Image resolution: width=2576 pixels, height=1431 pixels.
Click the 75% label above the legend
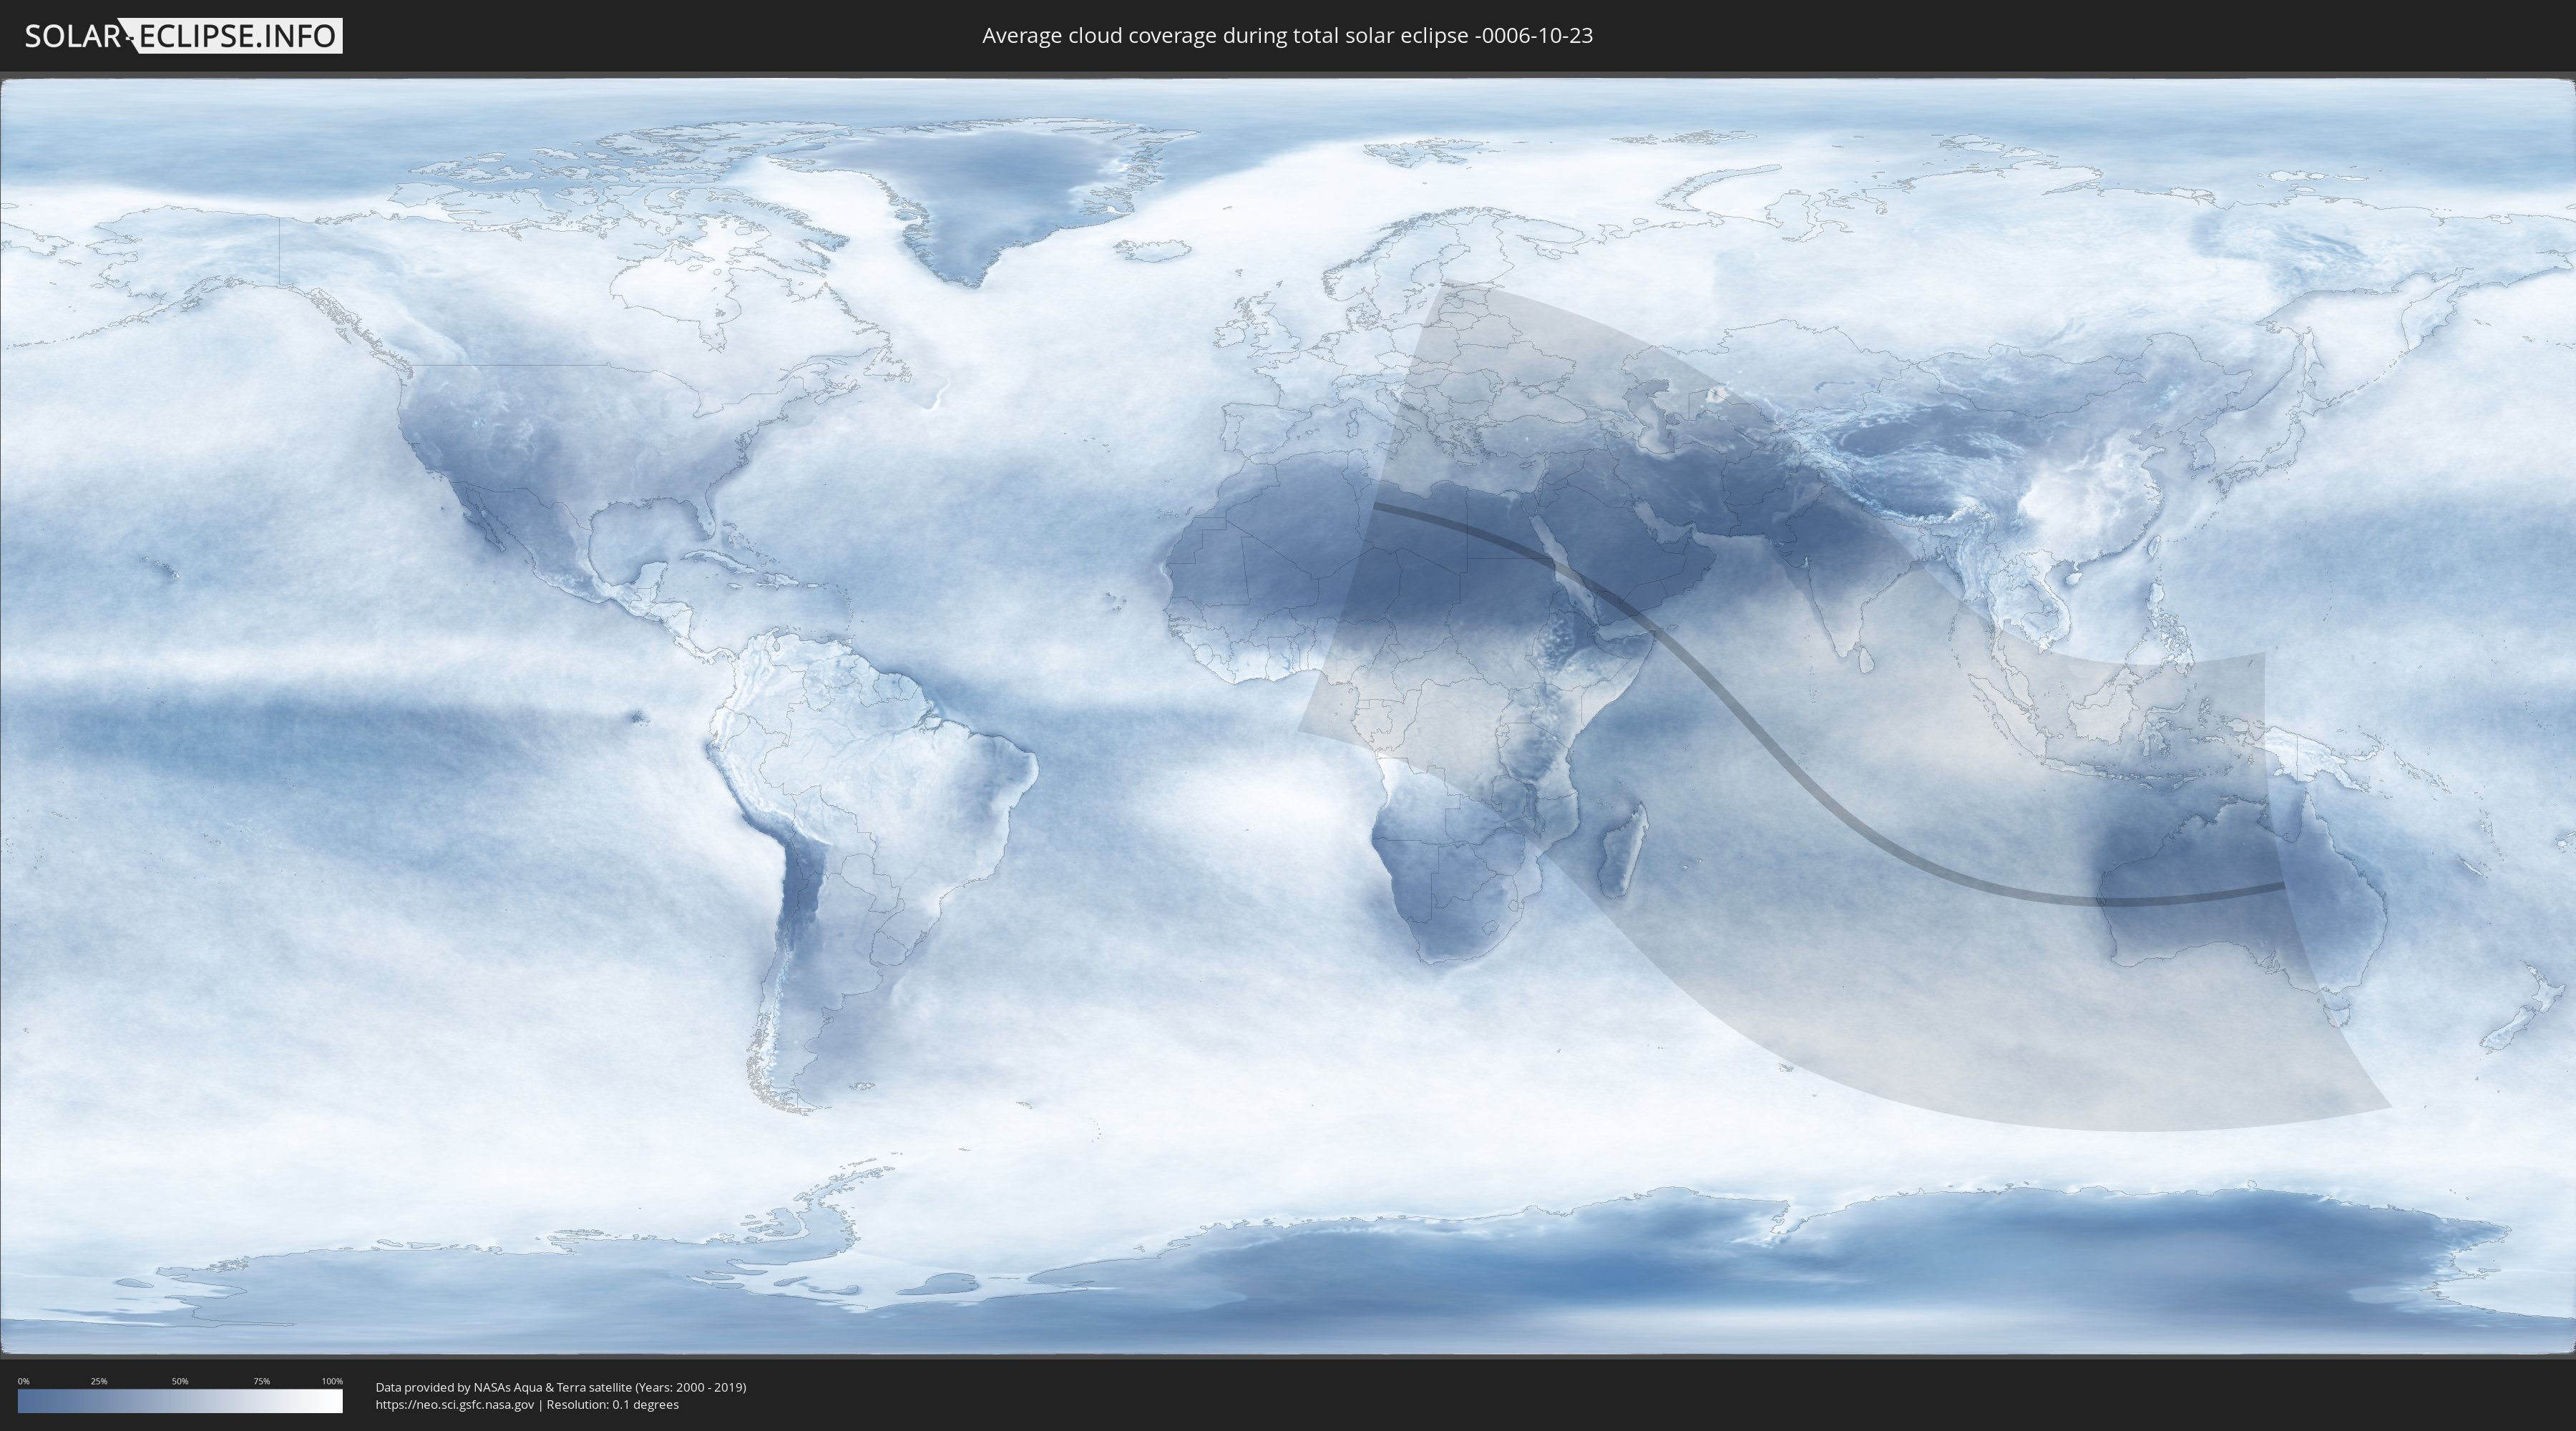(x=261, y=1381)
